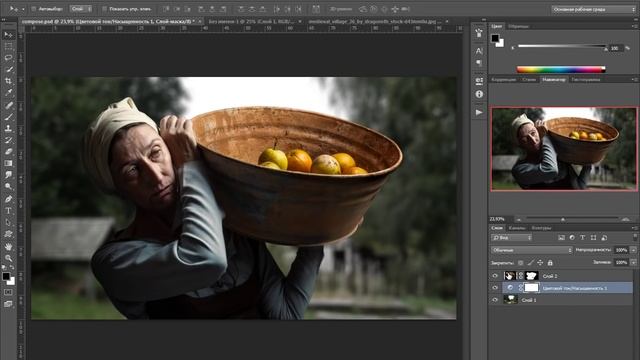The width and height of the screenshot is (640, 360).
Task: Select the Eyedropper tool
Action: (8, 93)
